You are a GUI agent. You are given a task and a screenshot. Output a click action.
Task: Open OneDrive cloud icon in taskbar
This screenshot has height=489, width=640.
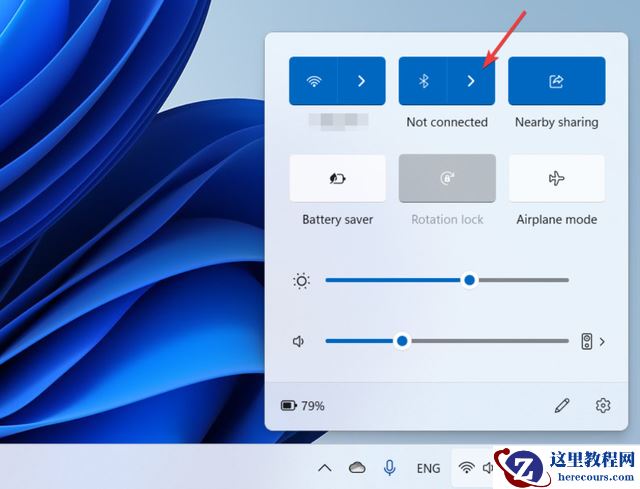click(x=357, y=467)
